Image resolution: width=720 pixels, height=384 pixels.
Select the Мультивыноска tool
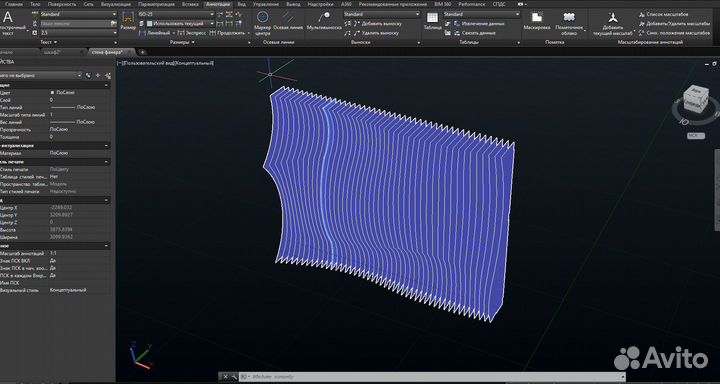[x=325, y=21]
